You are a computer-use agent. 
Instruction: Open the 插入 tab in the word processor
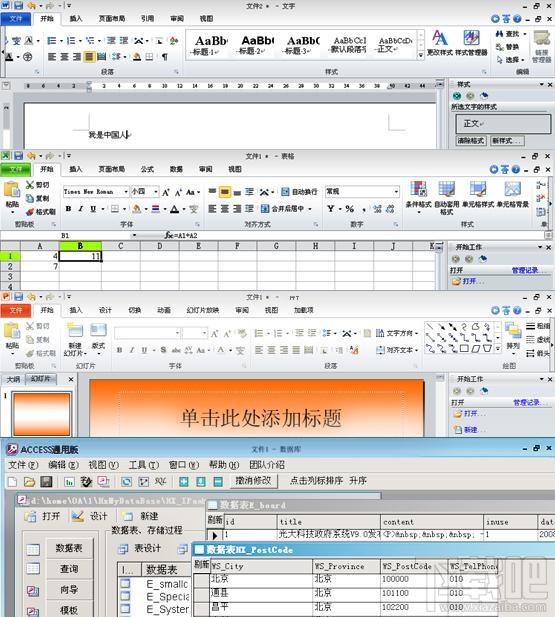click(x=76, y=18)
